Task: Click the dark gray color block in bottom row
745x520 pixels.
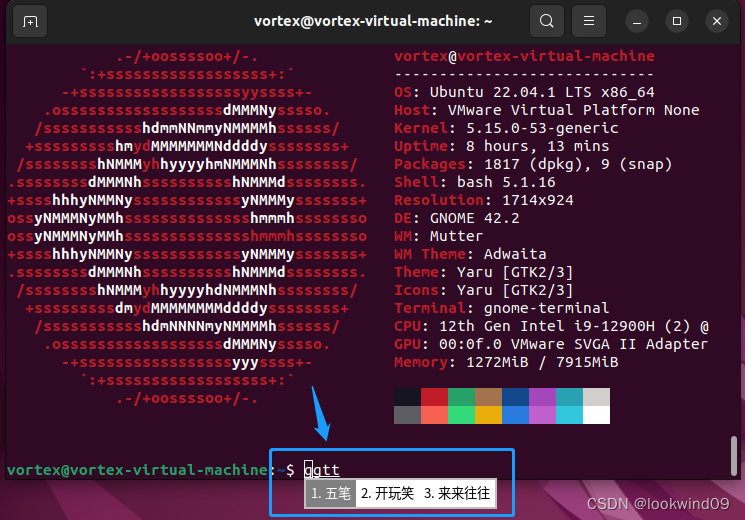Action: tap(407, 415)
